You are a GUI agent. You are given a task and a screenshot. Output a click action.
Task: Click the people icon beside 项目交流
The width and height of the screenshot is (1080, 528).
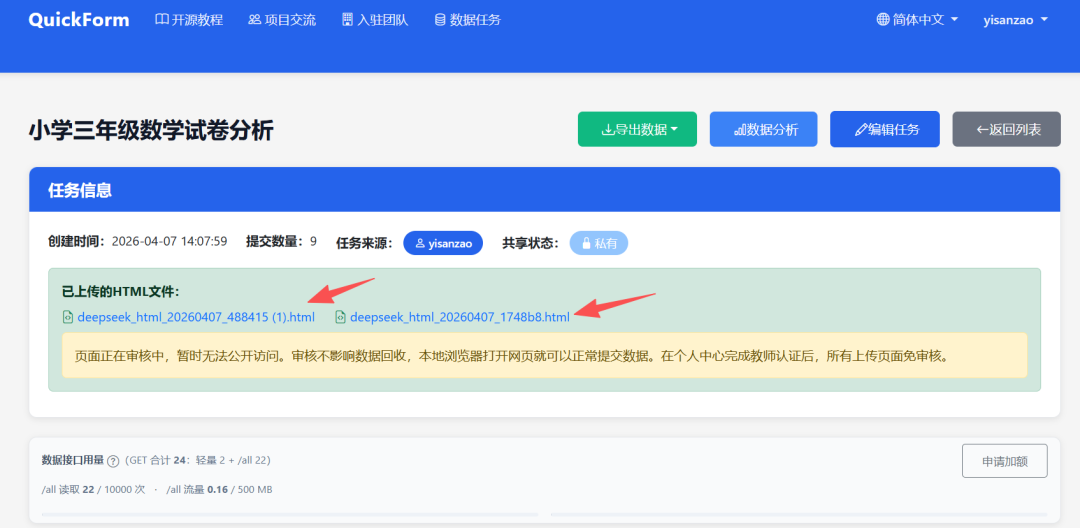(x=255, y=20)
